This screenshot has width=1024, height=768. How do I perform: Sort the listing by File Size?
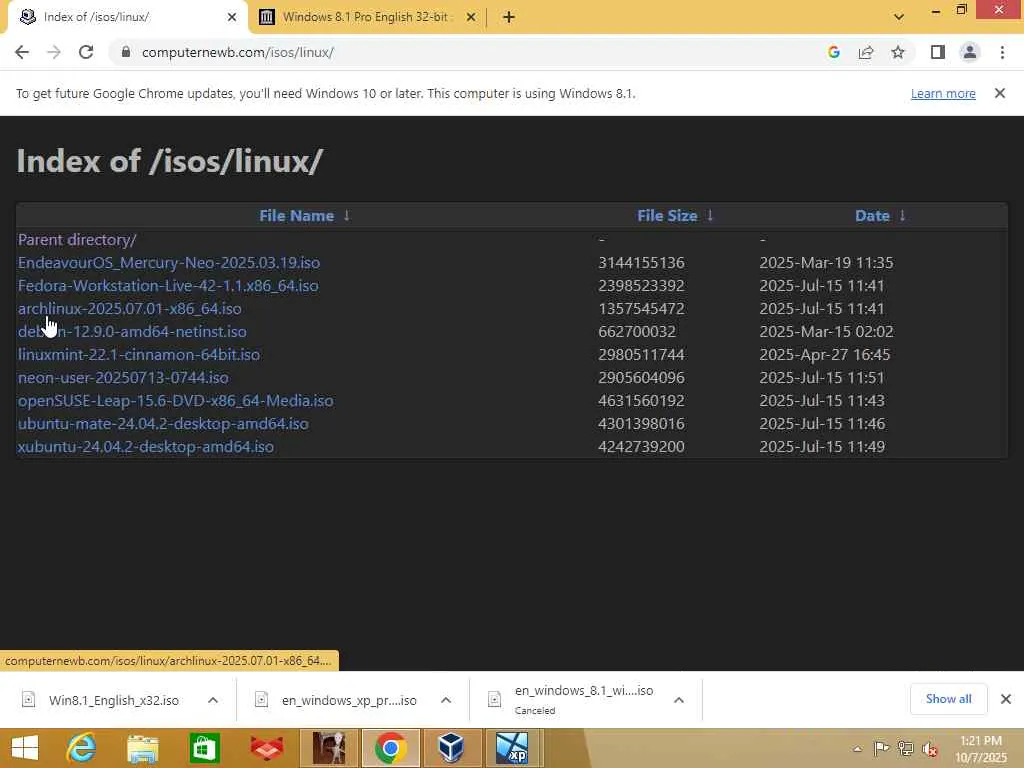pyautogui.click(x=667, y=216)
